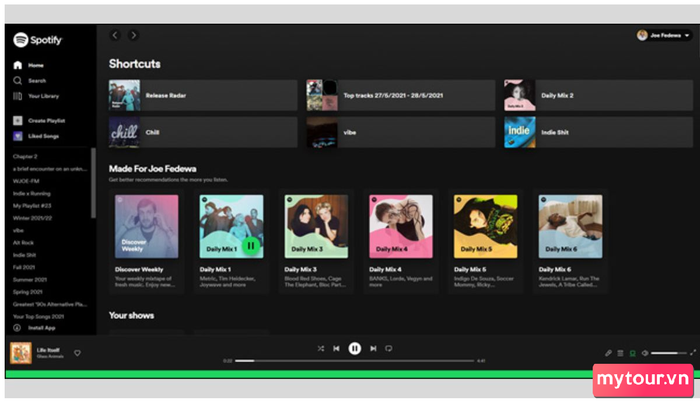Click the now playing album art
Viewport: 700px width, 405px height.
tap(21, 353)
